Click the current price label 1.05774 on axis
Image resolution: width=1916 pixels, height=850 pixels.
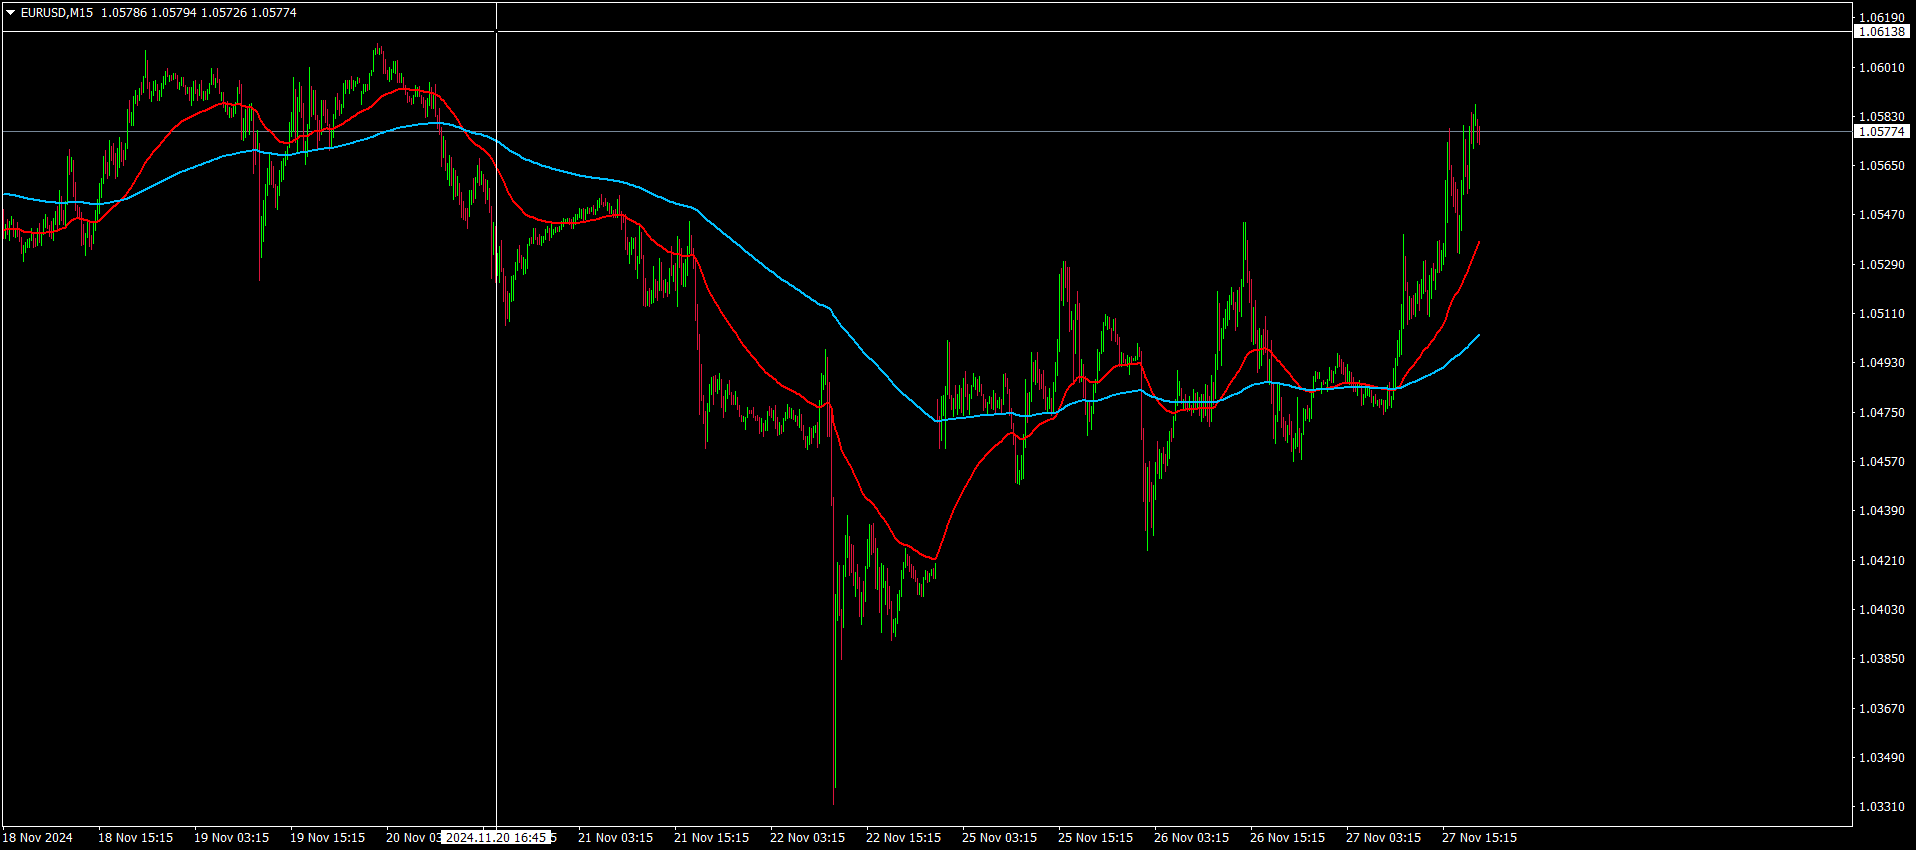click(1882, 132)
